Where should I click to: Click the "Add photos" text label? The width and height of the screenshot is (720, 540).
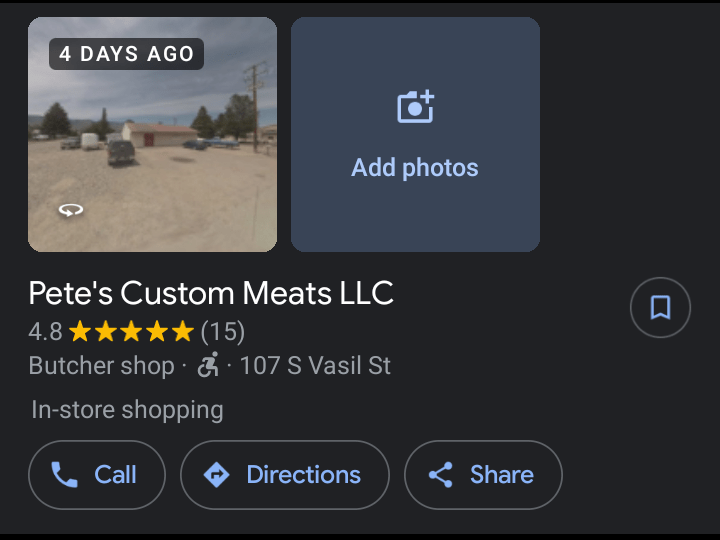(x=415, y=168)
